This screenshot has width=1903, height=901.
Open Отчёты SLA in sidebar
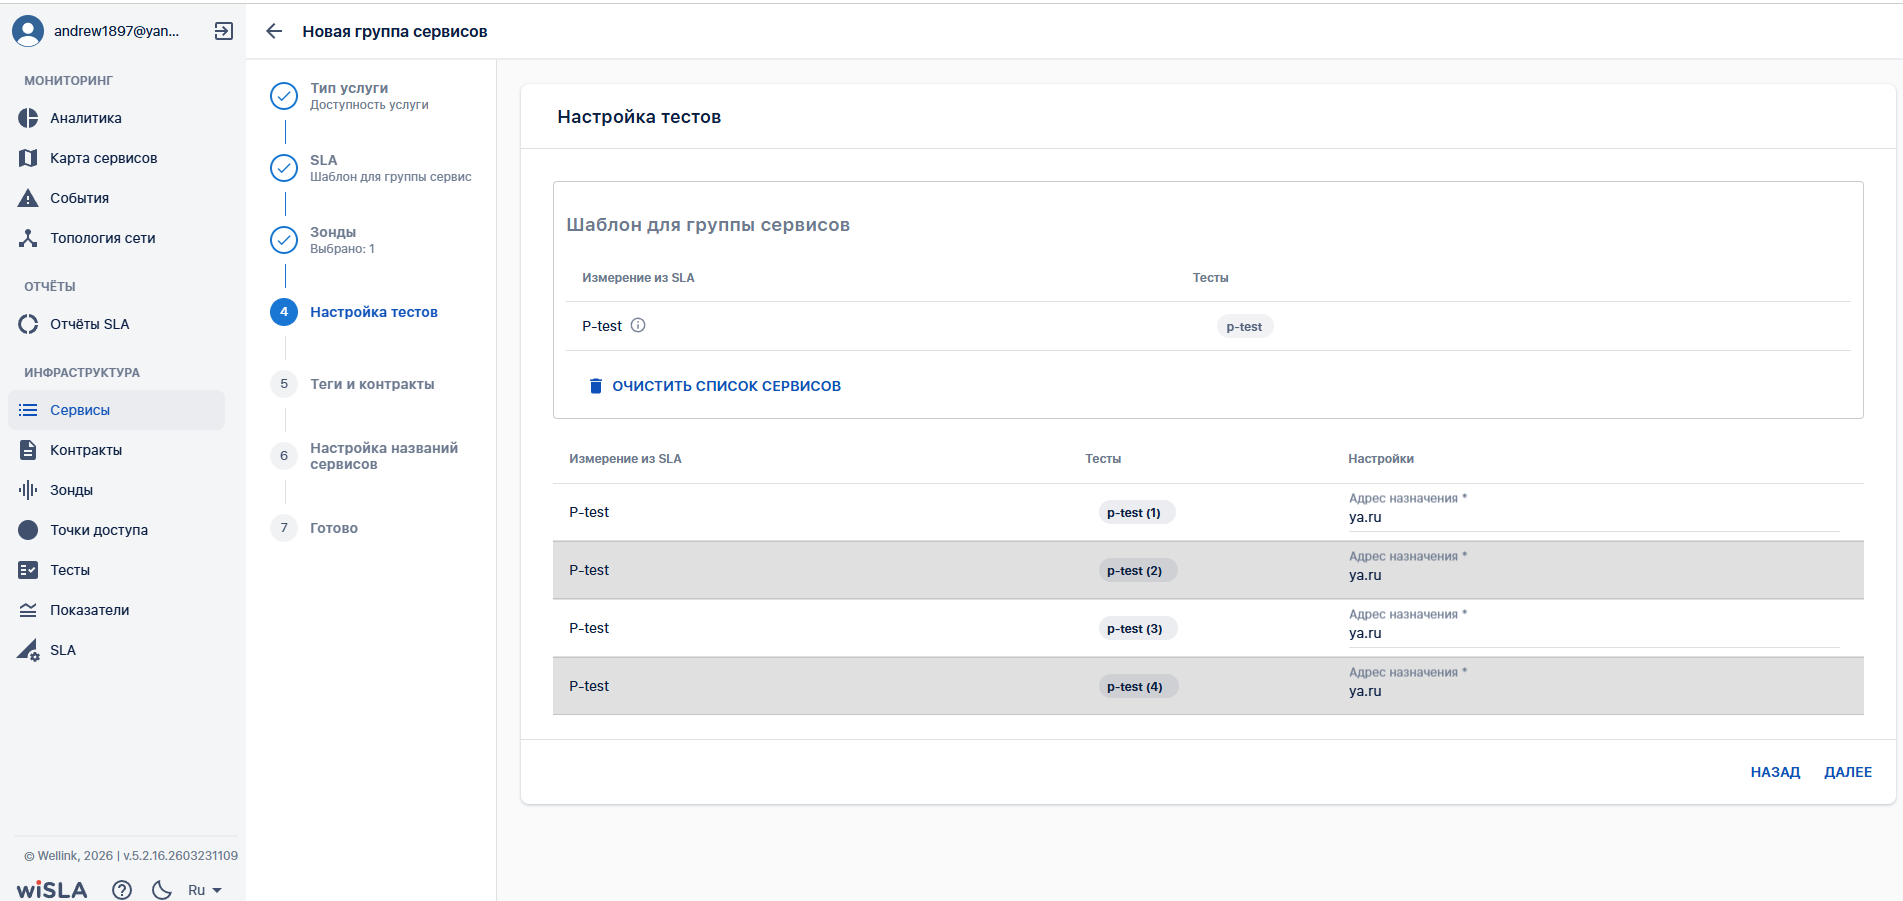tap(116, 324)
